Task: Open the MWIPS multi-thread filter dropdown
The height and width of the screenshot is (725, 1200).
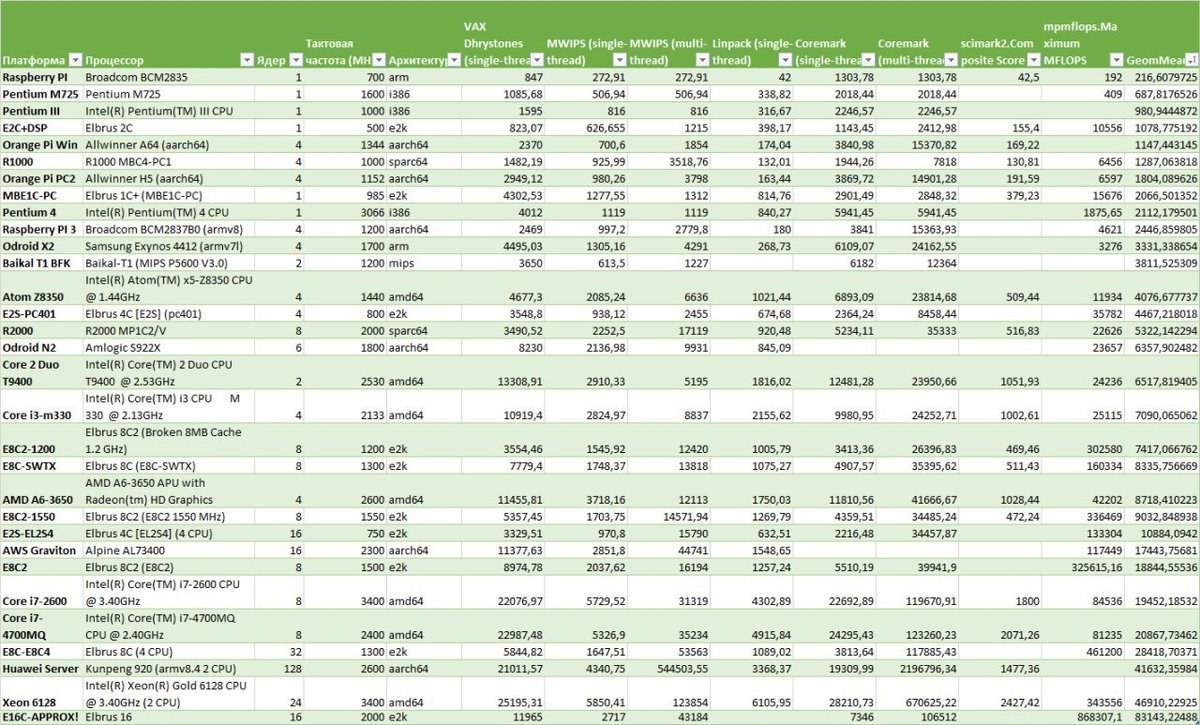Action: [x=701, y=61]
